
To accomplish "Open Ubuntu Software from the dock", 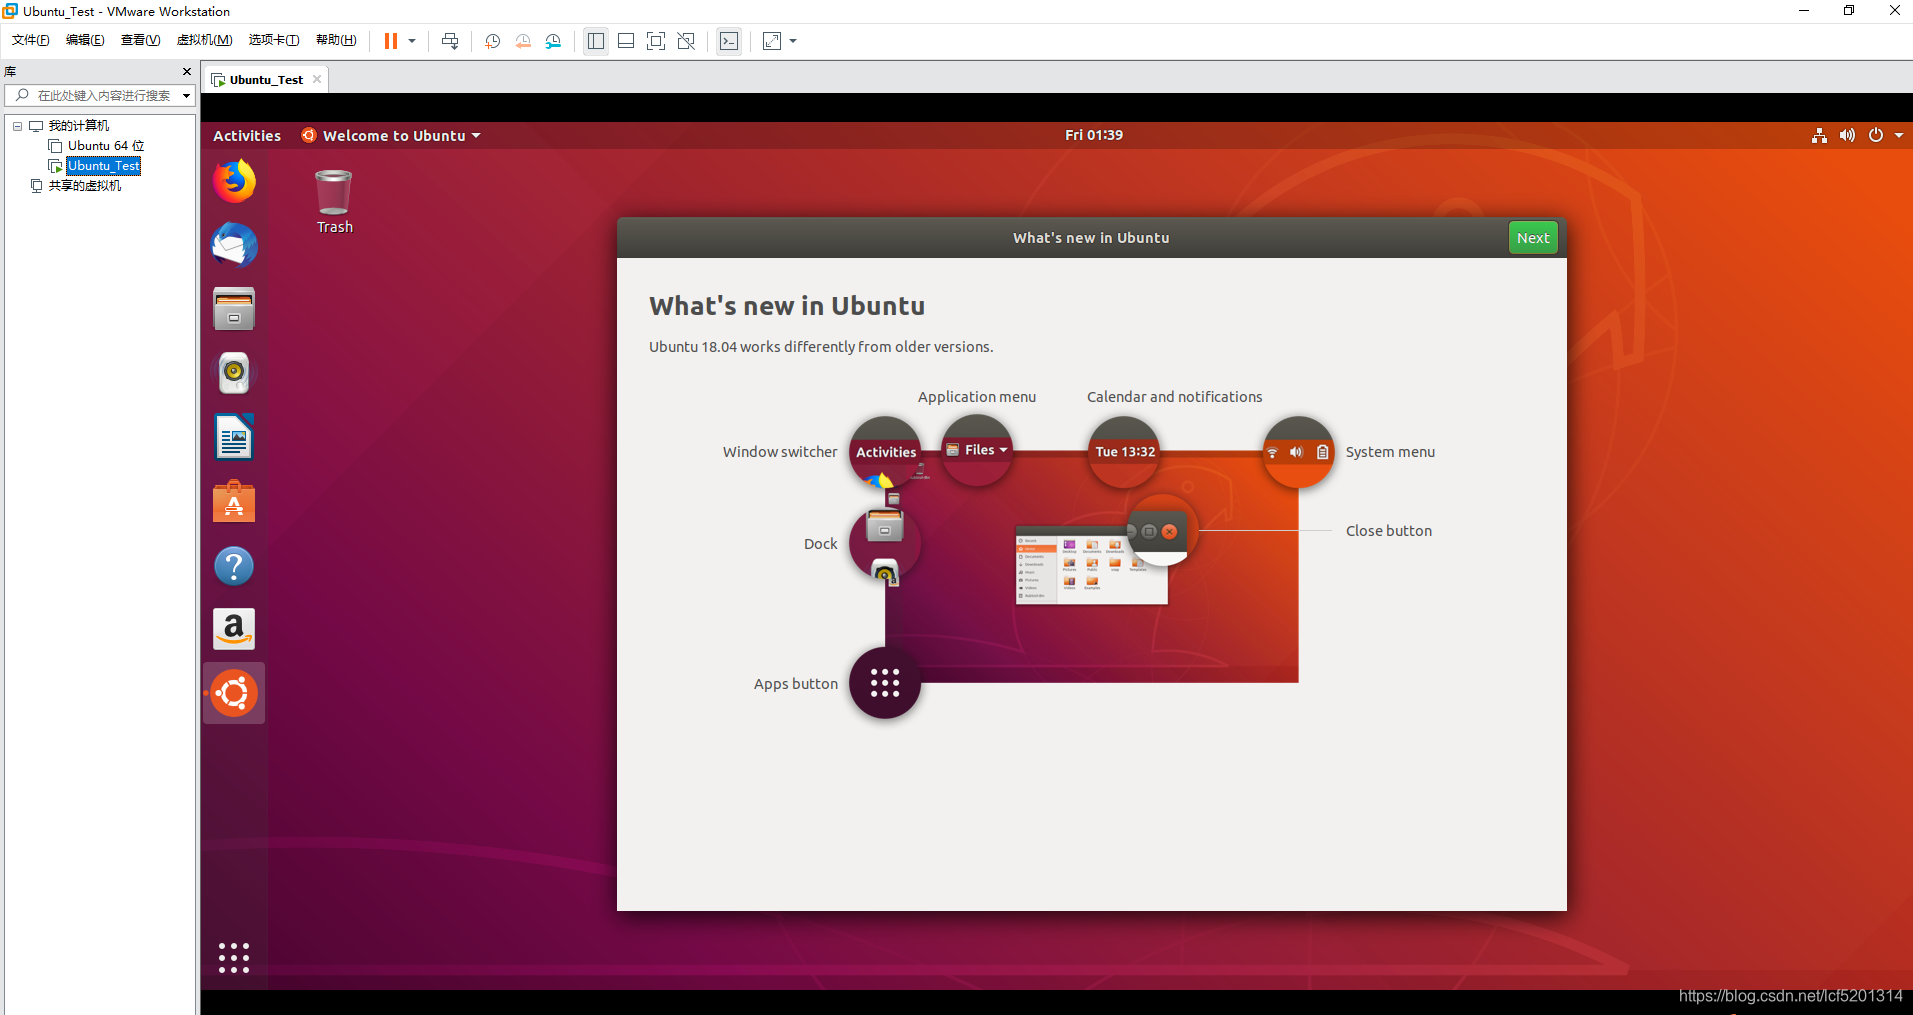I will (x=234, y=501).
